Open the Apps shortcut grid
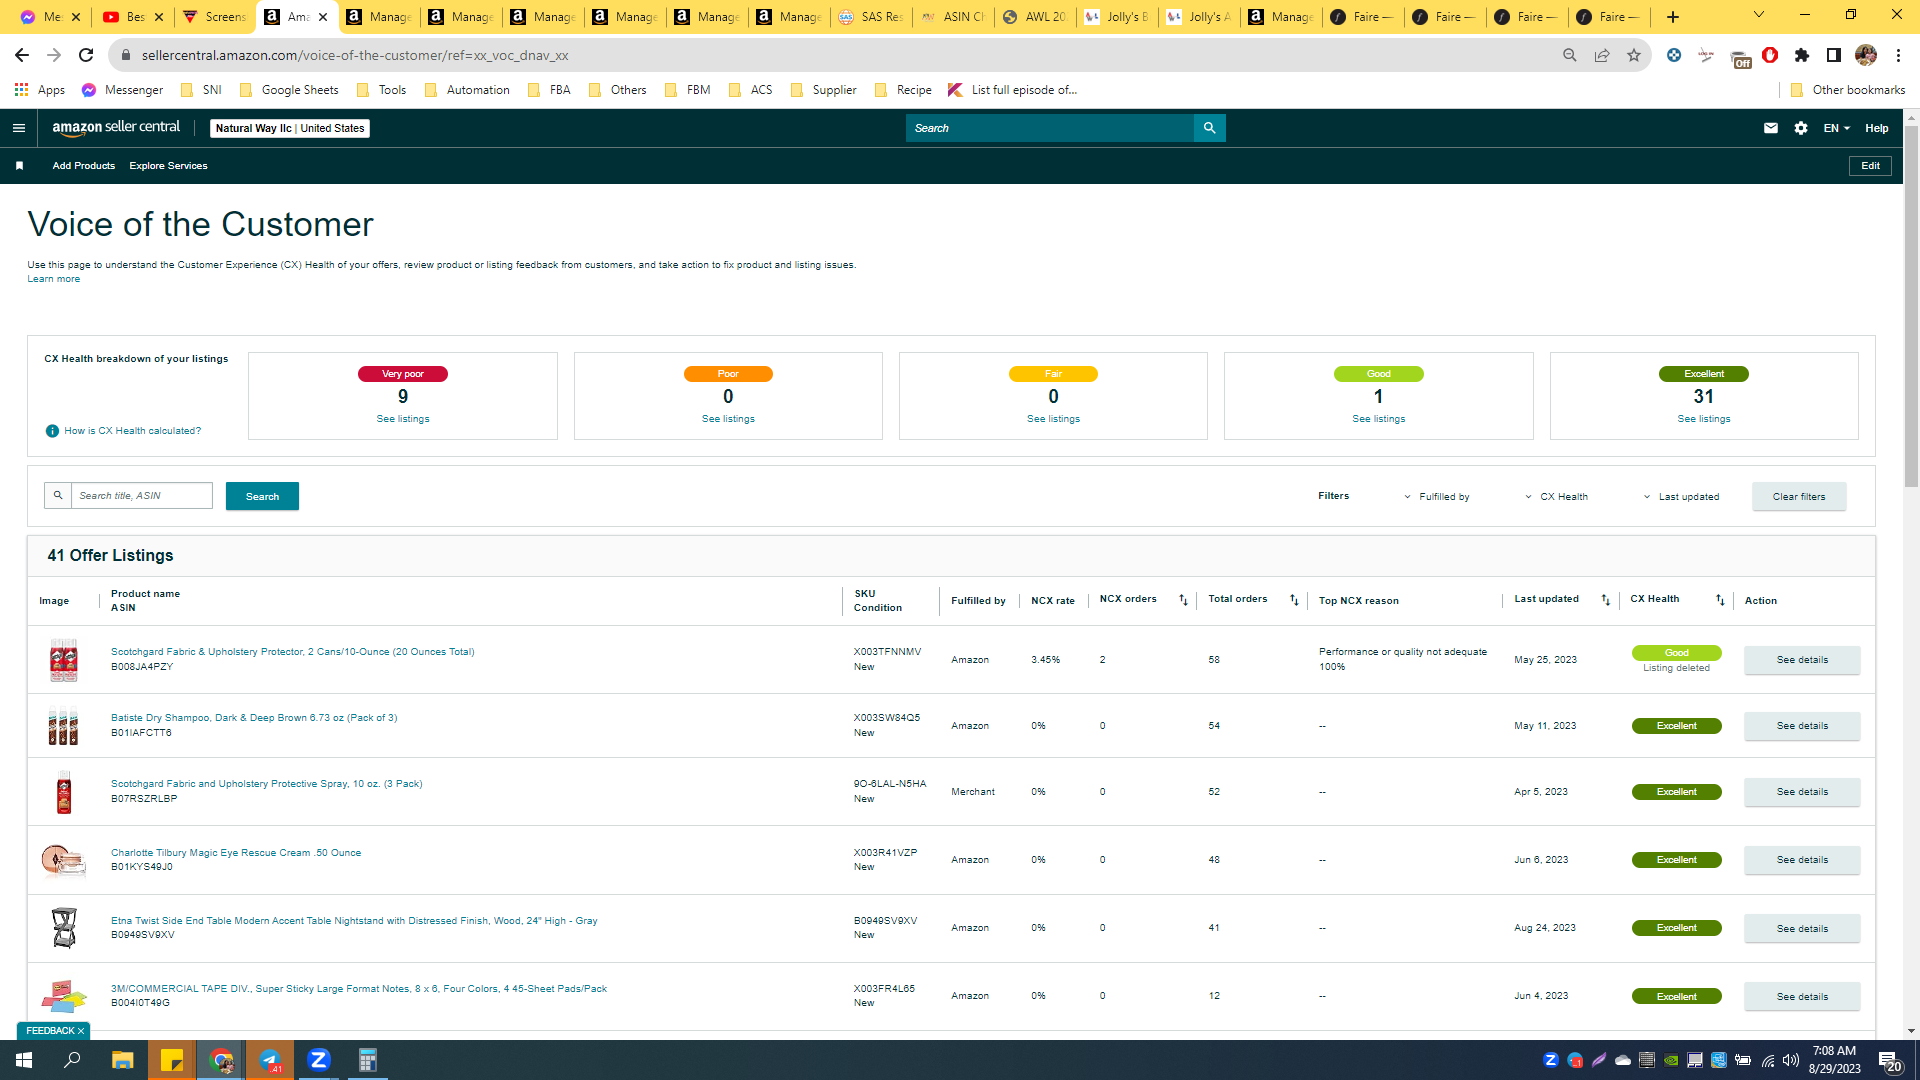This screenshot has height=1080, width=1920. (40, 90)
